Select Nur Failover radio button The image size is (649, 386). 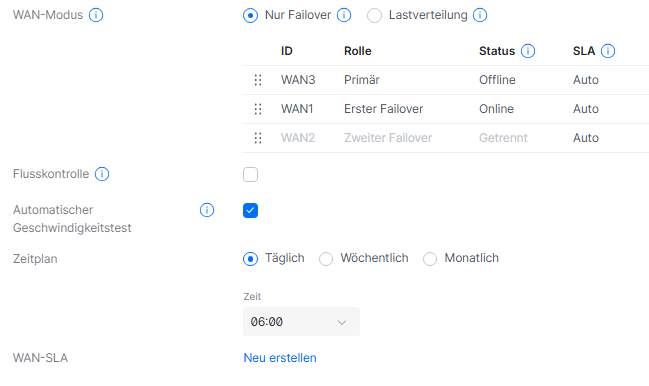click(250, 16)
